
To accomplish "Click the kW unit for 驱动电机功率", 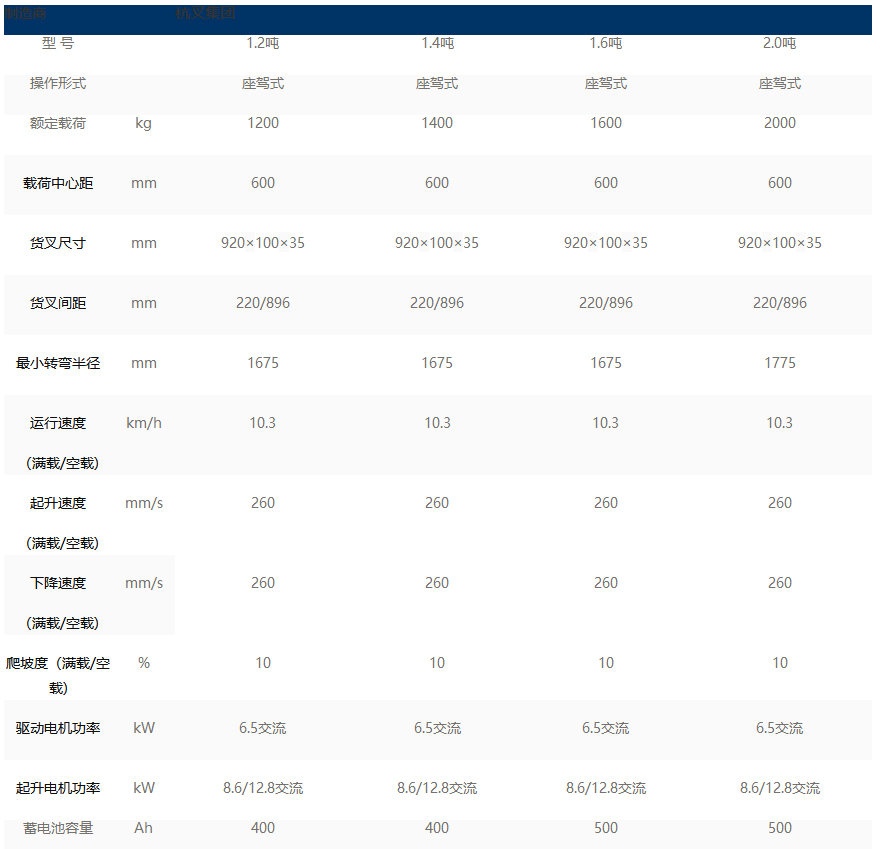I will pyautogui.click(x=144, y=728).
